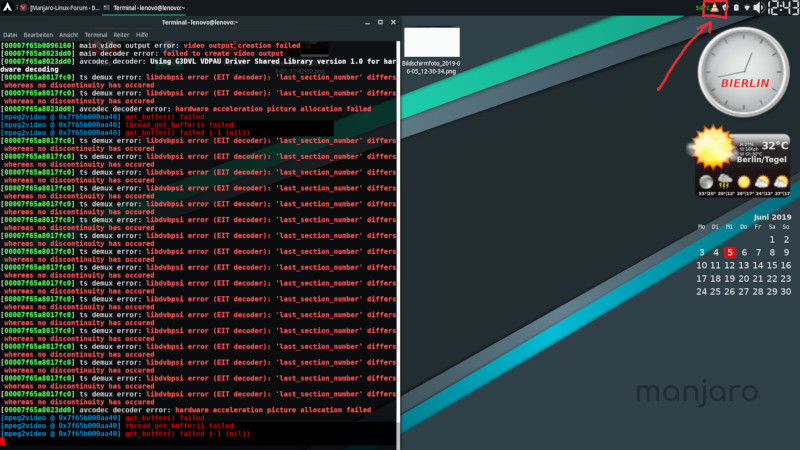This screenshot has width=800, height=450.
Task: Click the panel clock showing 12:43
Action: pyautogui.click(x=781, y=8)
